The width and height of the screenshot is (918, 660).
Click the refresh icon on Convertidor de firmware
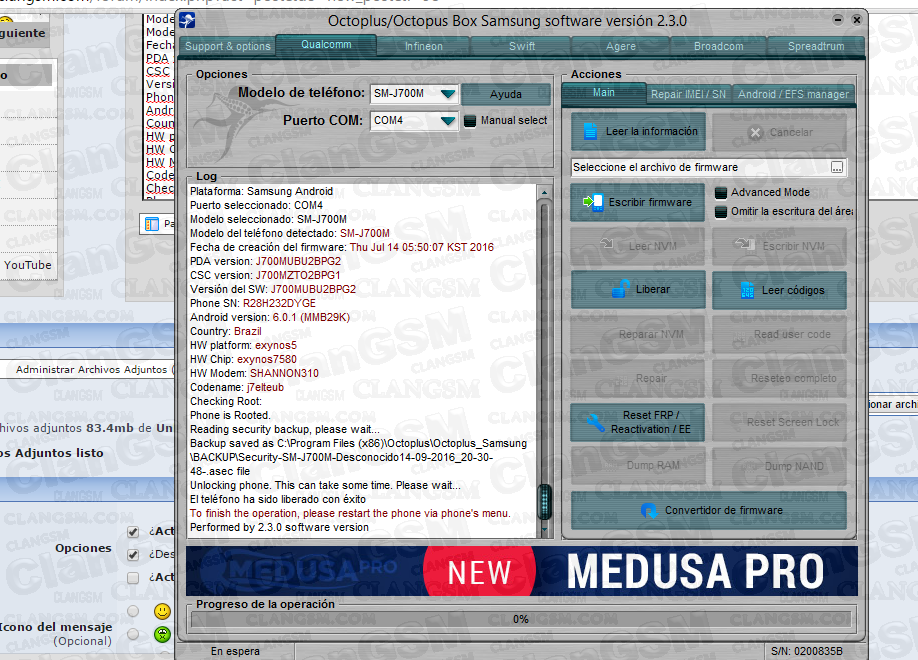649,510
